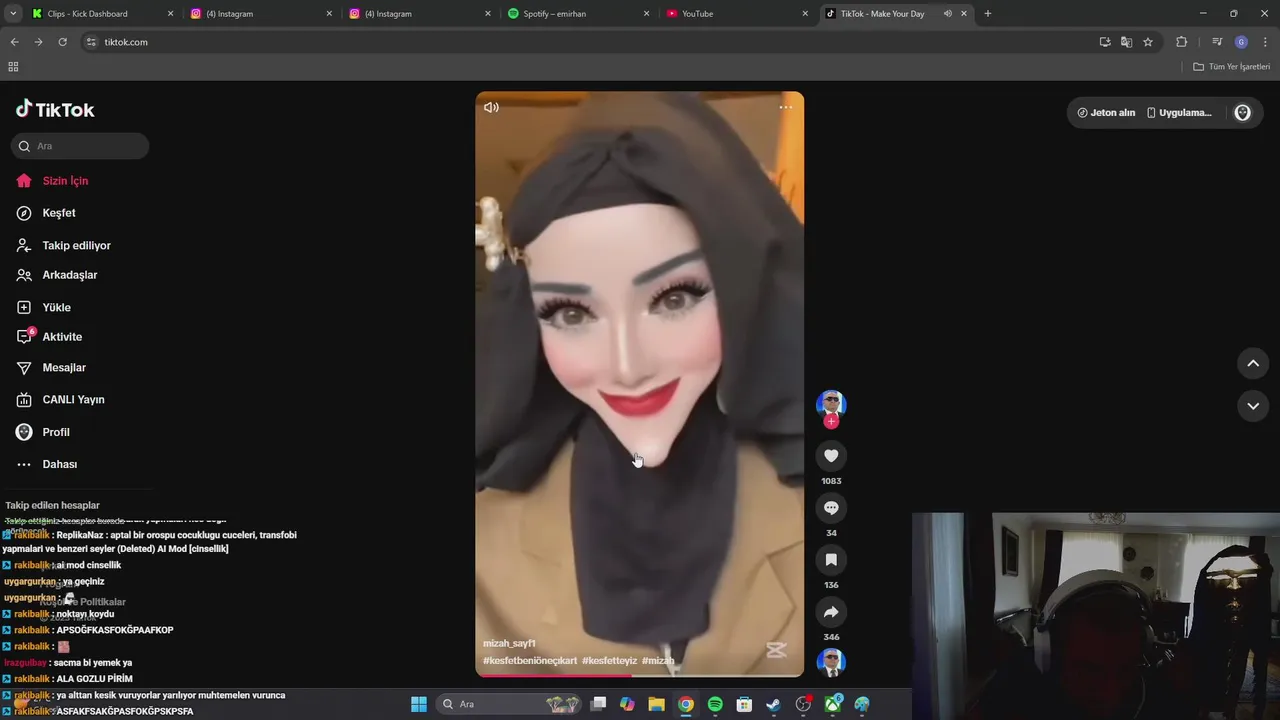Open Microsoft Store from the taskbar
Image resolution: width=1280 pixels, height=720 pixels.
744,704
